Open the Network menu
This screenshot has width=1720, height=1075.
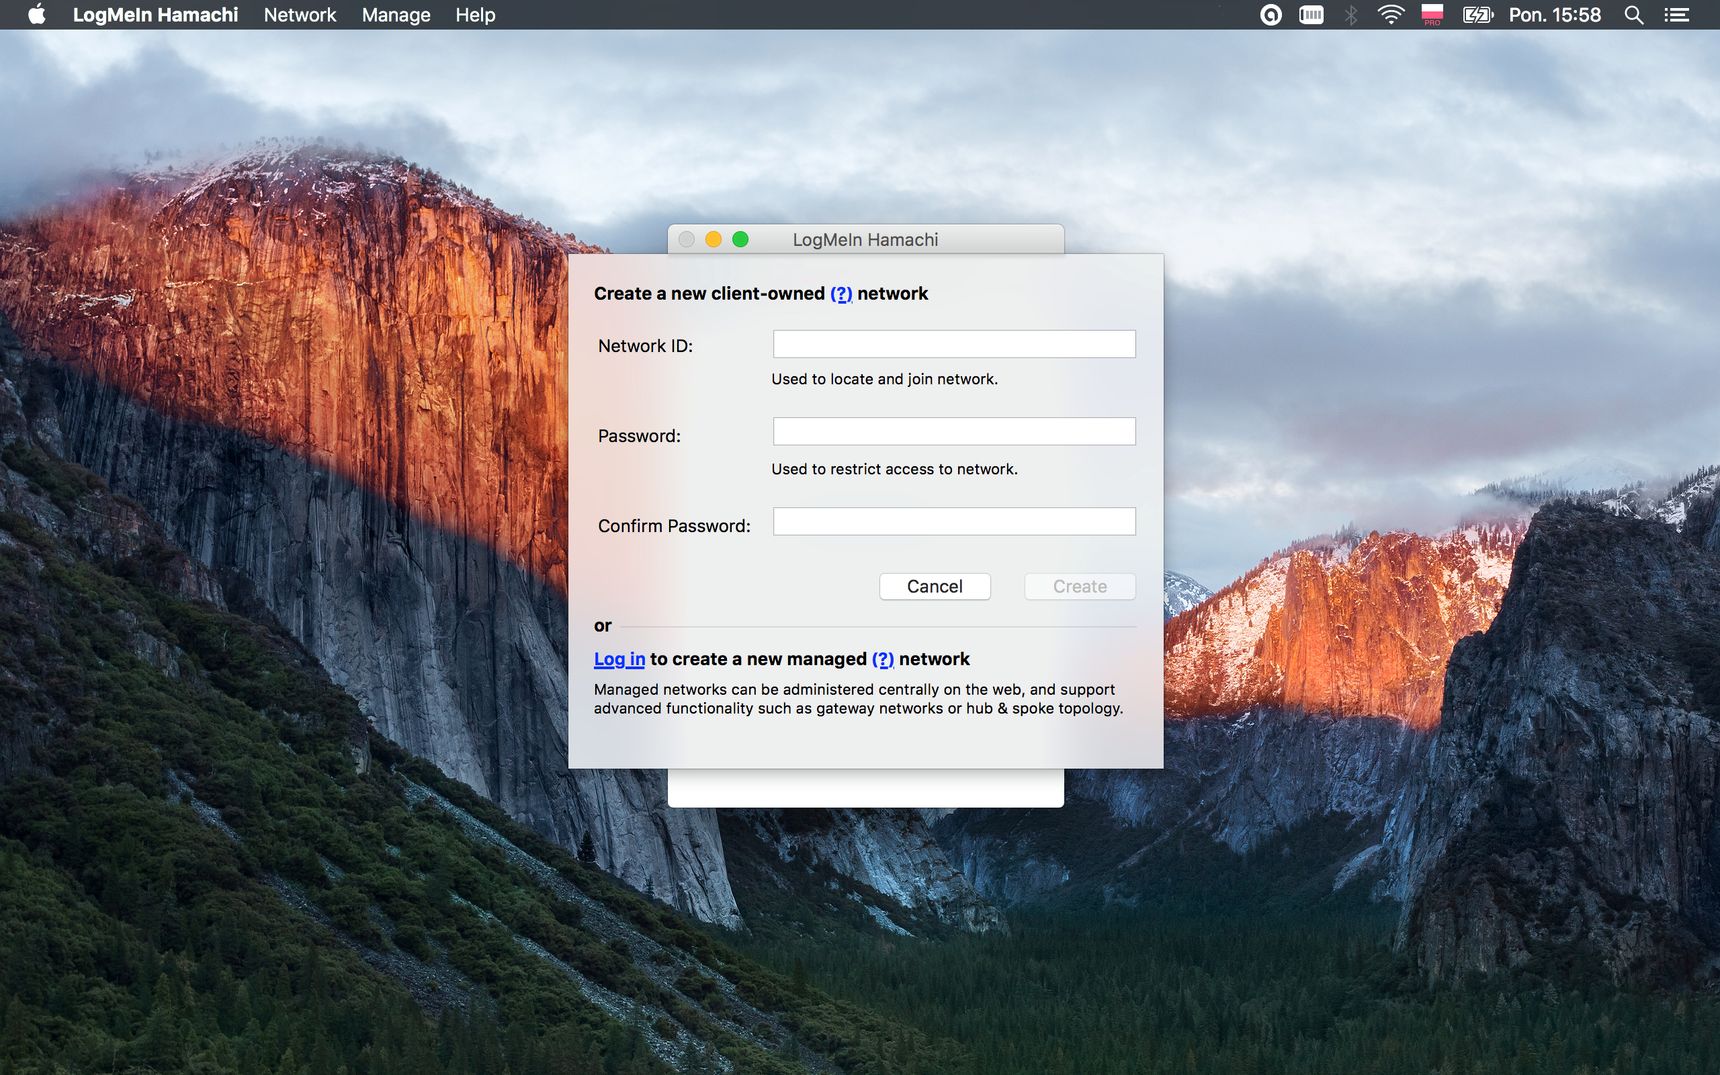(x=300, y=15)
